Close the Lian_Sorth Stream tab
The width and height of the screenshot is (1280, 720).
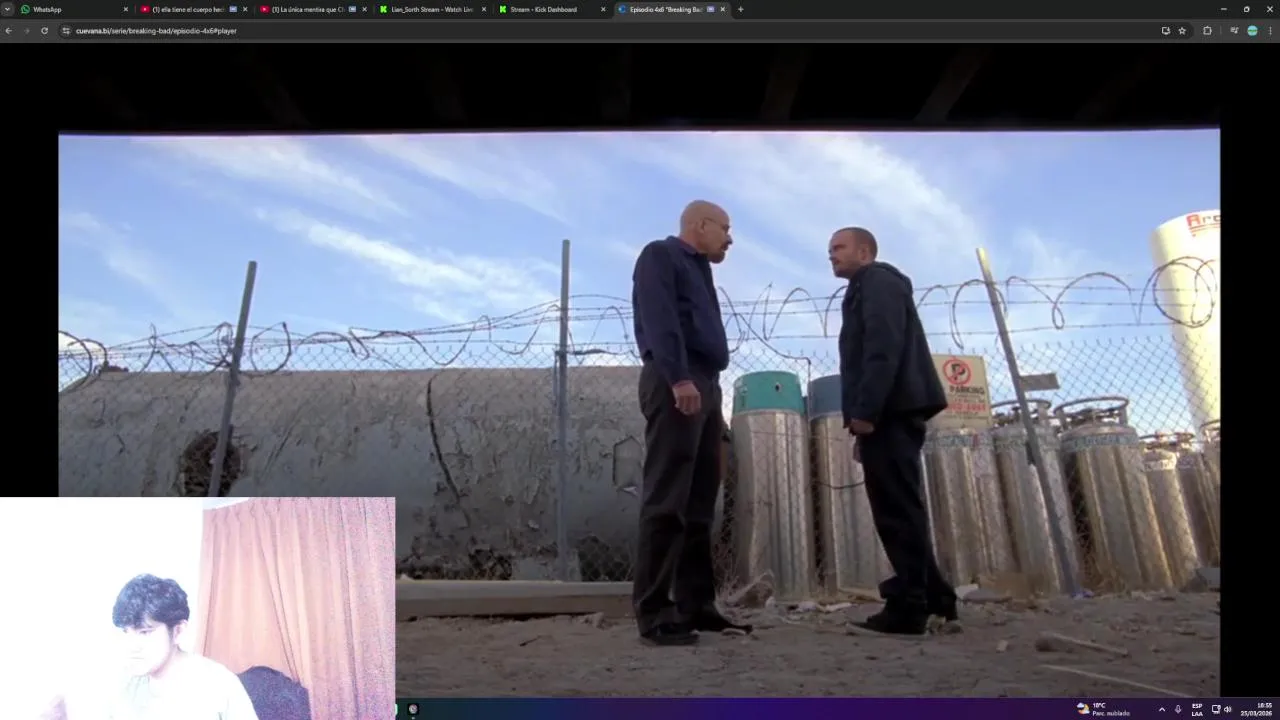(x=484, y=9)
